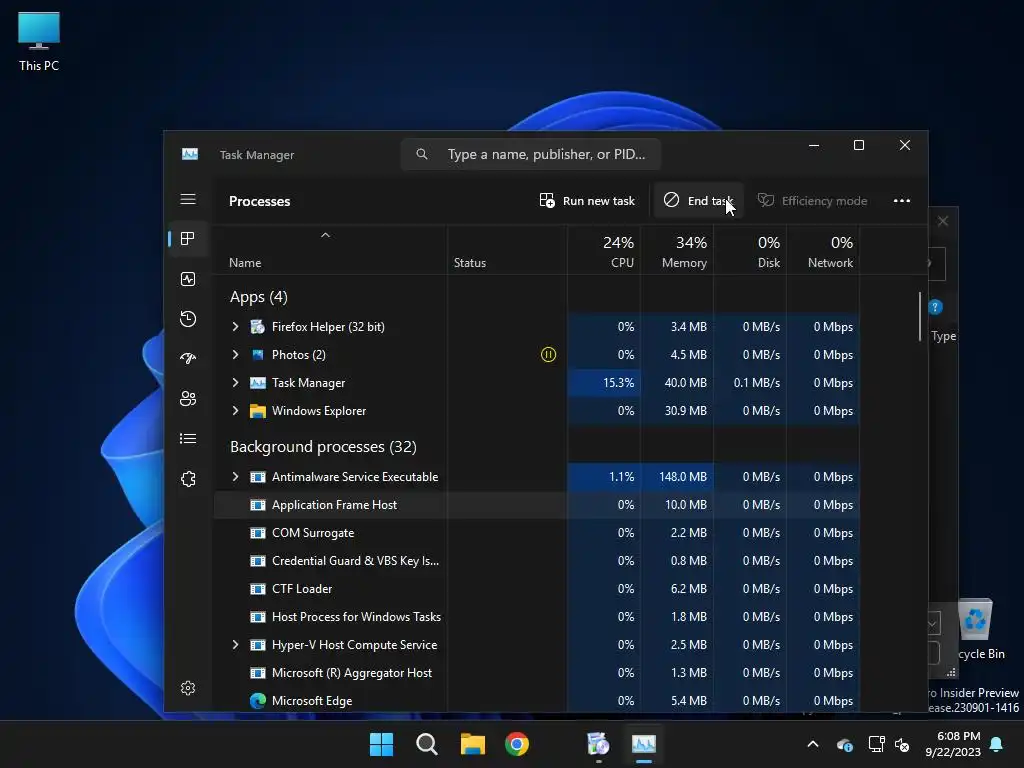This screenshot has height=768, width=1024.
Task: Select the COM Surrogate process
Action: [537, 533]
